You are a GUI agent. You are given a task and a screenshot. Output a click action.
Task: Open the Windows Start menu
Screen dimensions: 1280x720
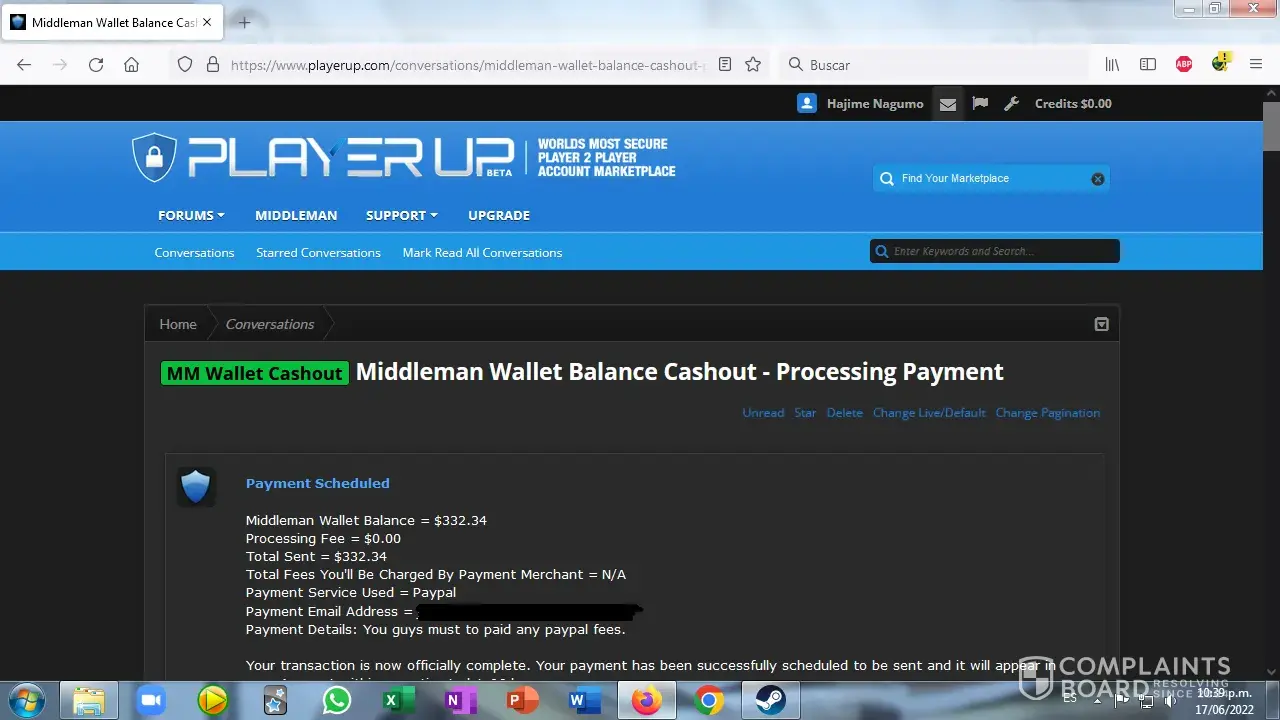[27, 700]
